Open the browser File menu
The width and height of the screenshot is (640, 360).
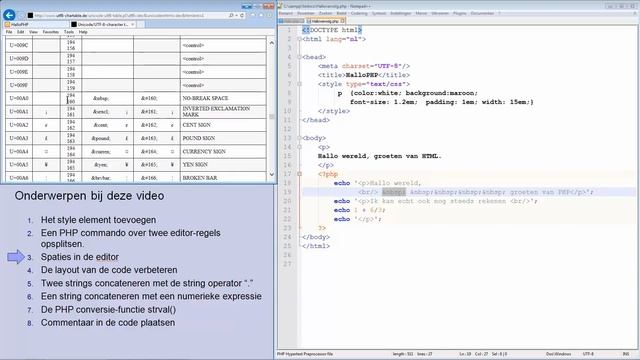coord(9,32)
